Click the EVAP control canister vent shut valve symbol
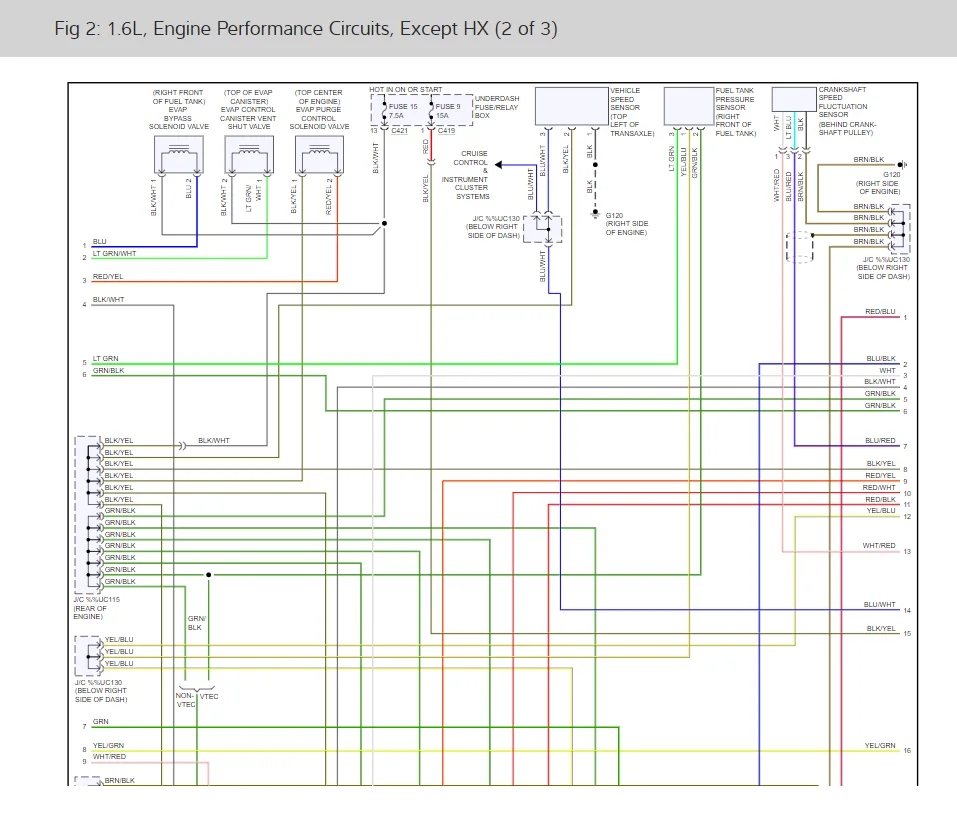The image size is (957, 821). 249,155
